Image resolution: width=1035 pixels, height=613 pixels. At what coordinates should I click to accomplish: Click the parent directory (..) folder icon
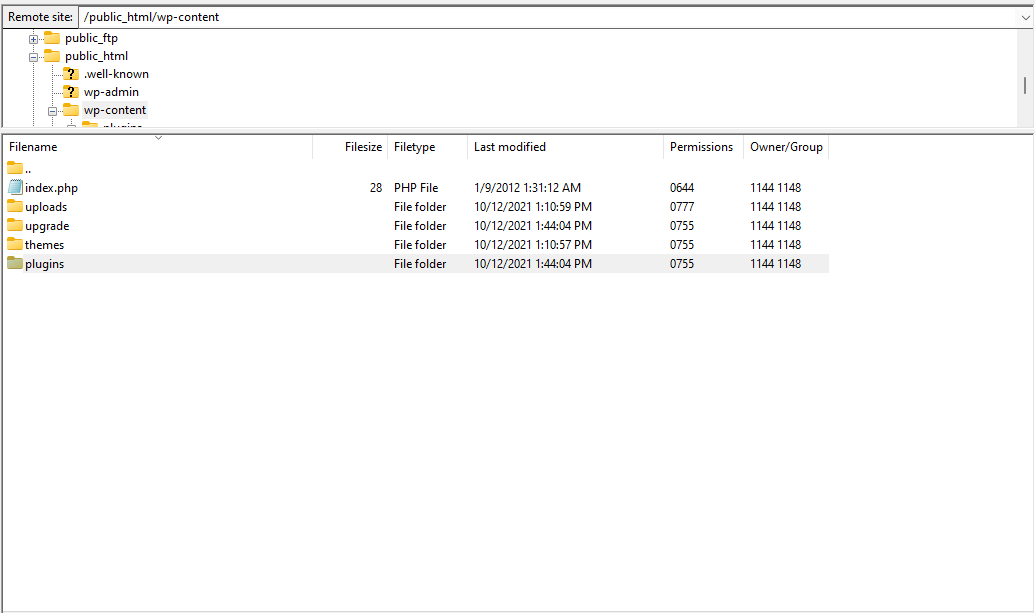(x=15, y=168)
